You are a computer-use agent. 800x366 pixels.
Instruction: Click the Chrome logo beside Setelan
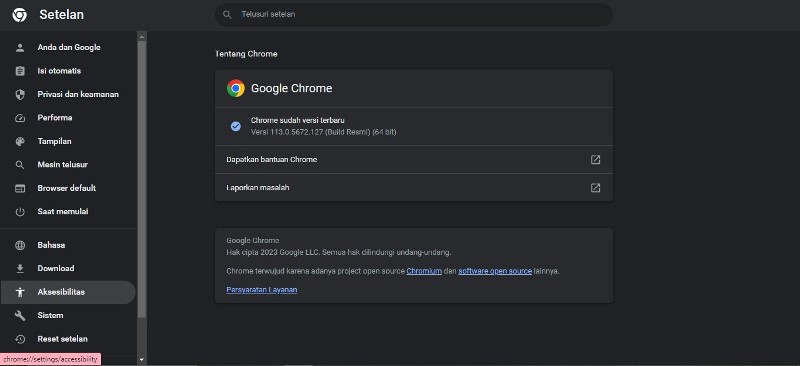[x=19, y=15]
